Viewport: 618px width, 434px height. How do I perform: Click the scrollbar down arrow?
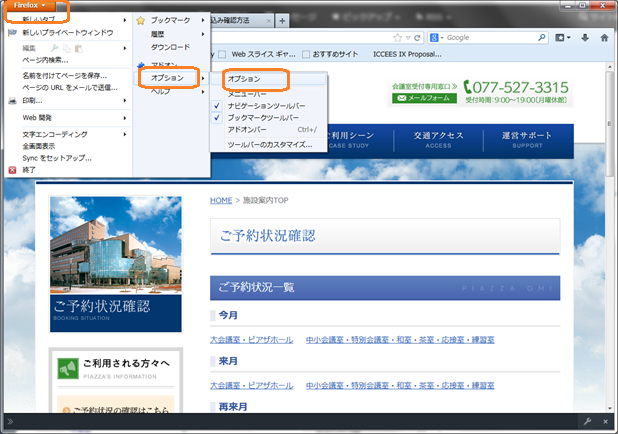tap(610, 408)
